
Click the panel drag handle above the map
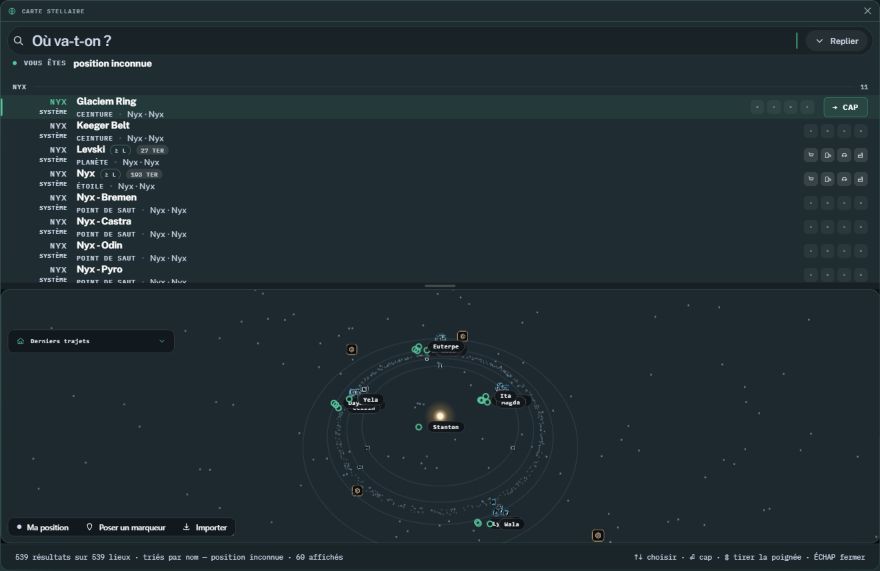[x=440, y=286]
